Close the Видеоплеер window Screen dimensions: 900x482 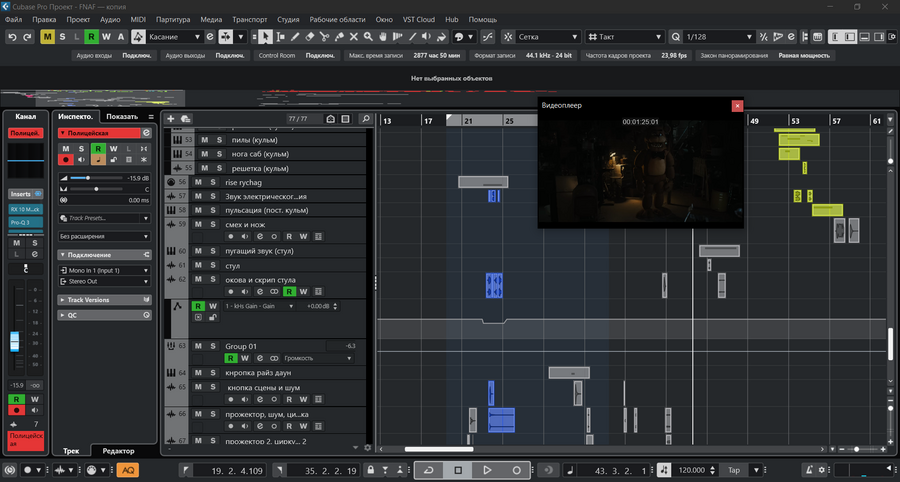point(737,105)
